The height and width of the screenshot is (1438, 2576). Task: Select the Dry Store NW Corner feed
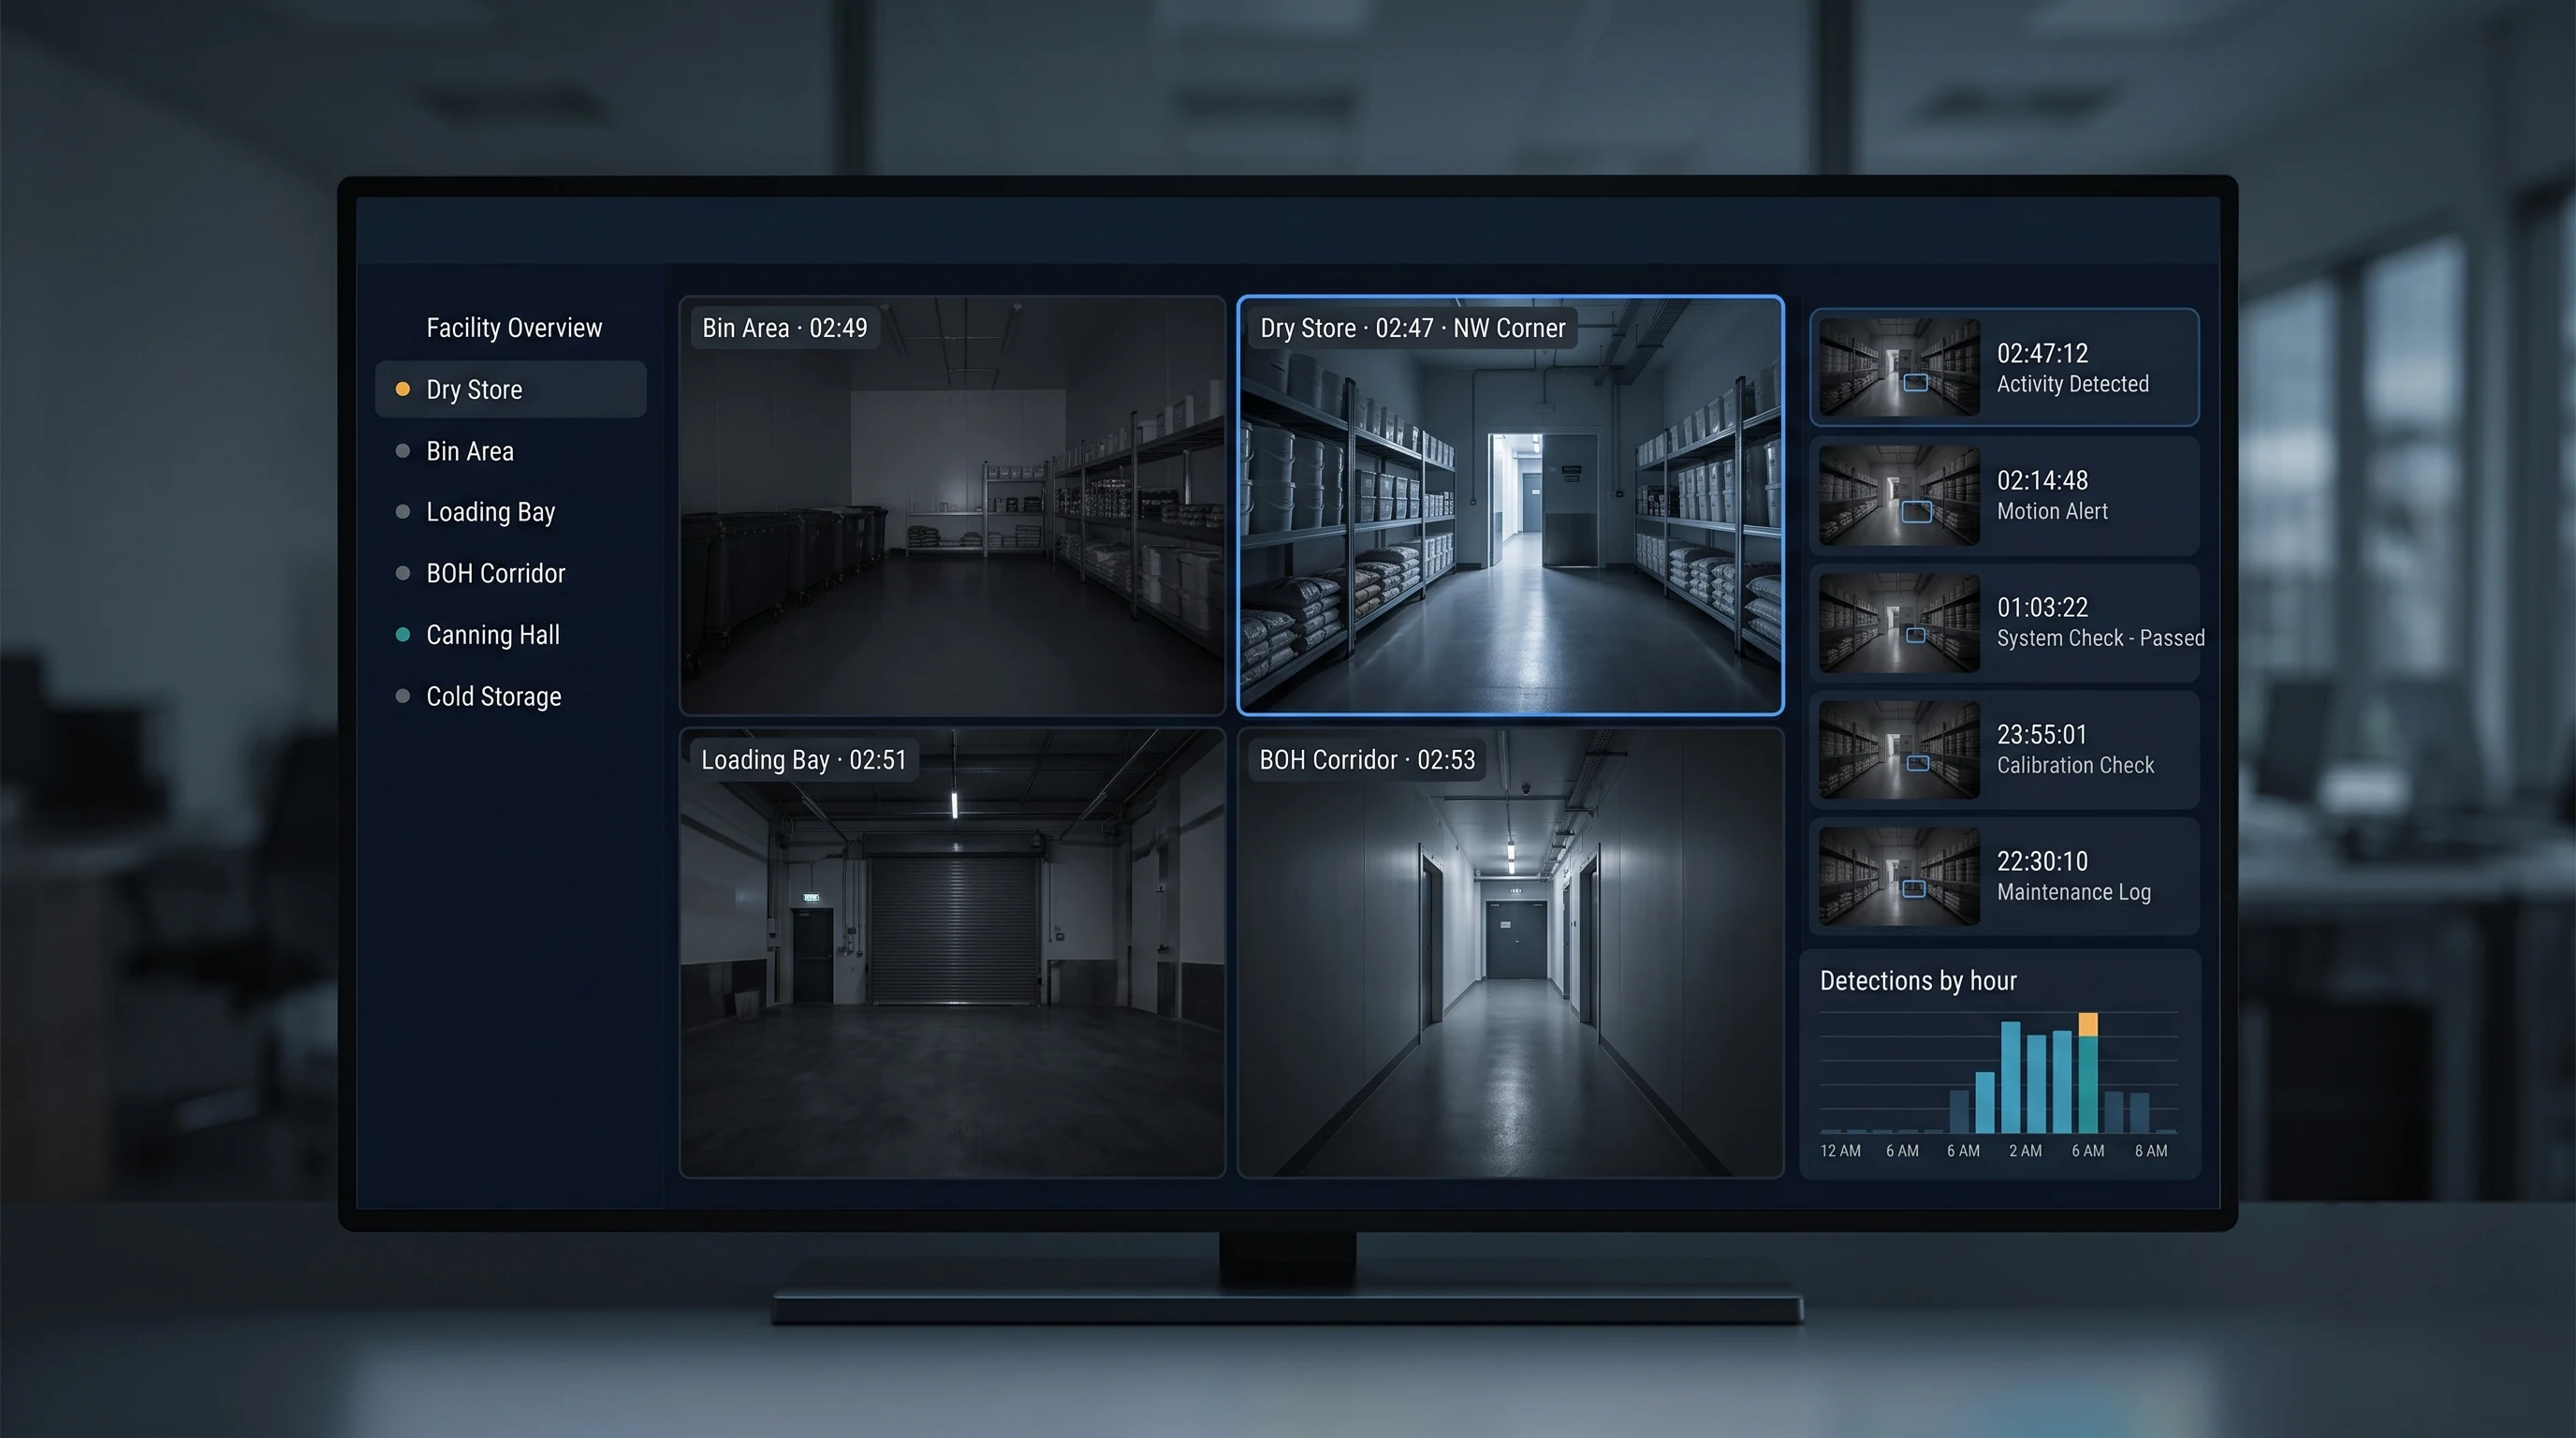[1510, 505]
